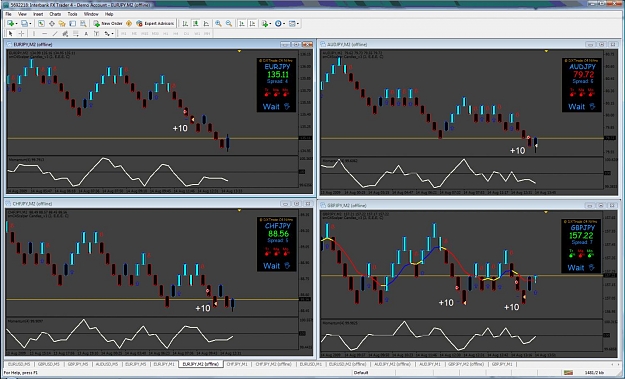Click the Wait label in EURJPY panel
The image size is (625, 379).
click(271, 106)
